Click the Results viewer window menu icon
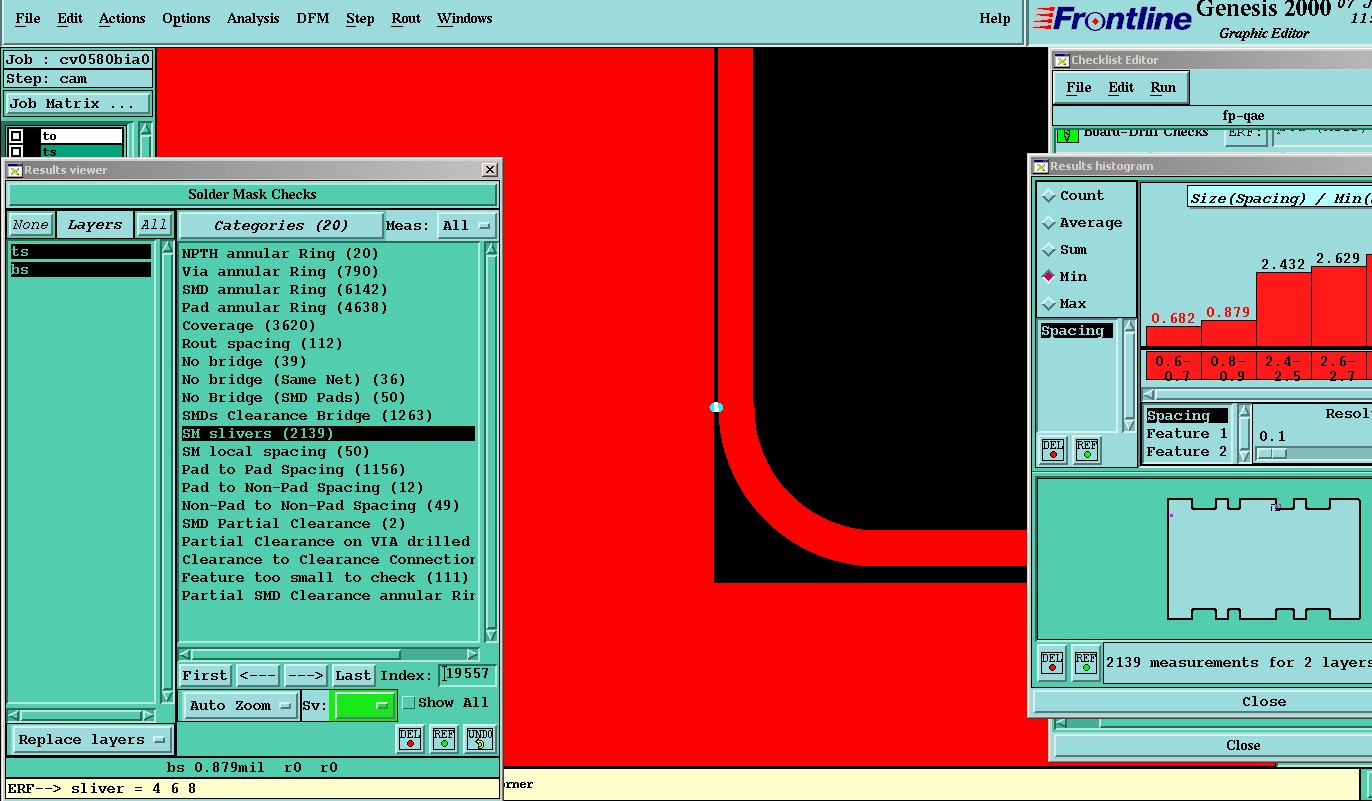 point(15,170)
